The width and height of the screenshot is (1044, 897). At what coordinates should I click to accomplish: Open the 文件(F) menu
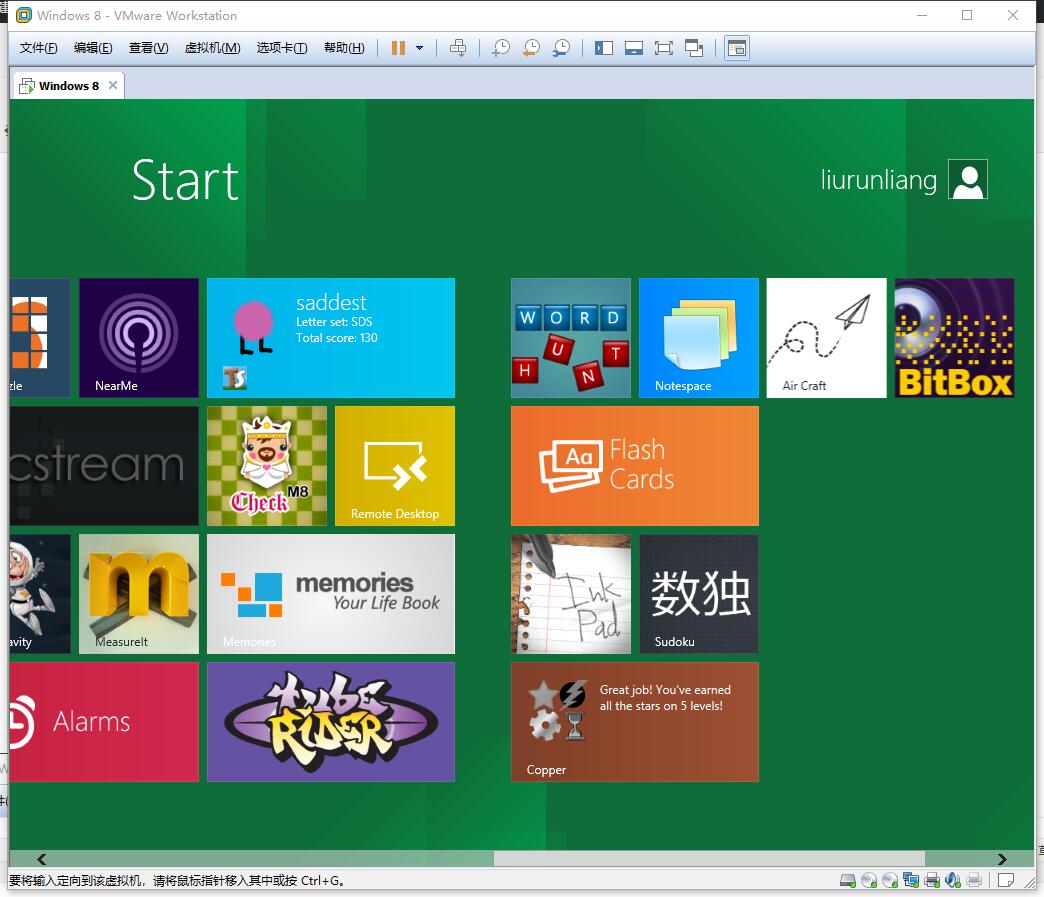(39, 48)
